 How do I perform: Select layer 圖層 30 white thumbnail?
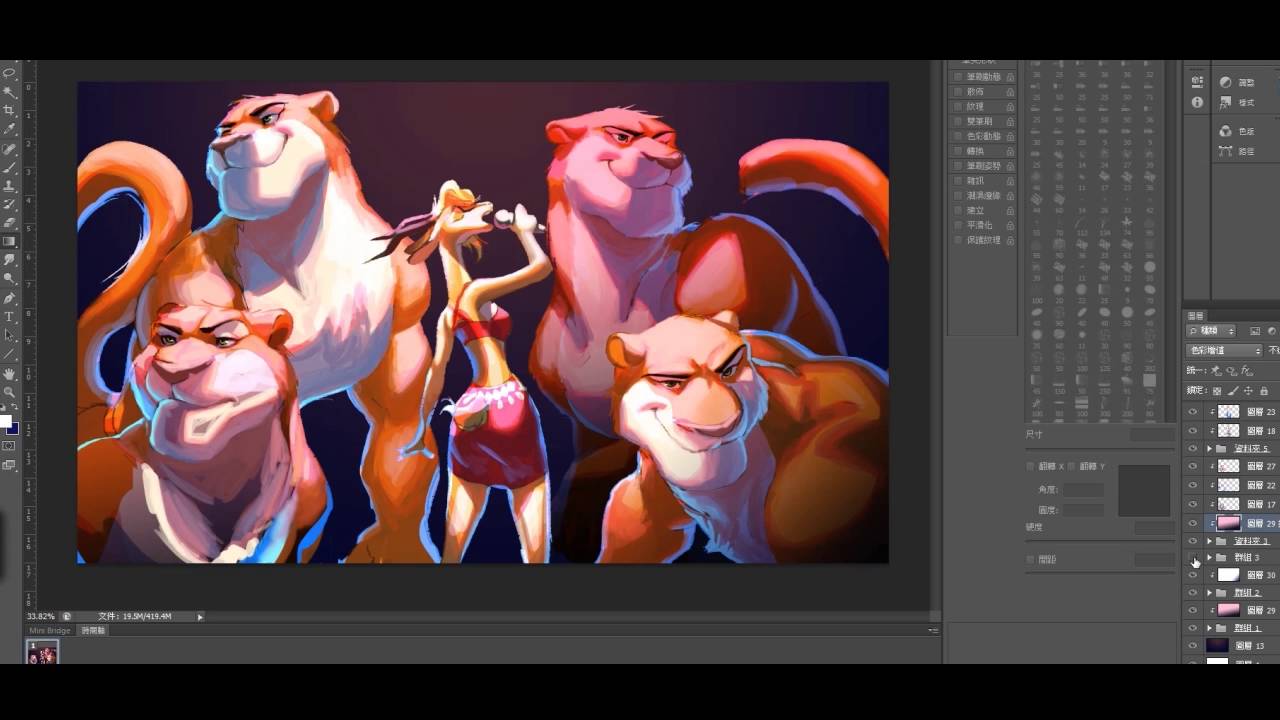1228,575
